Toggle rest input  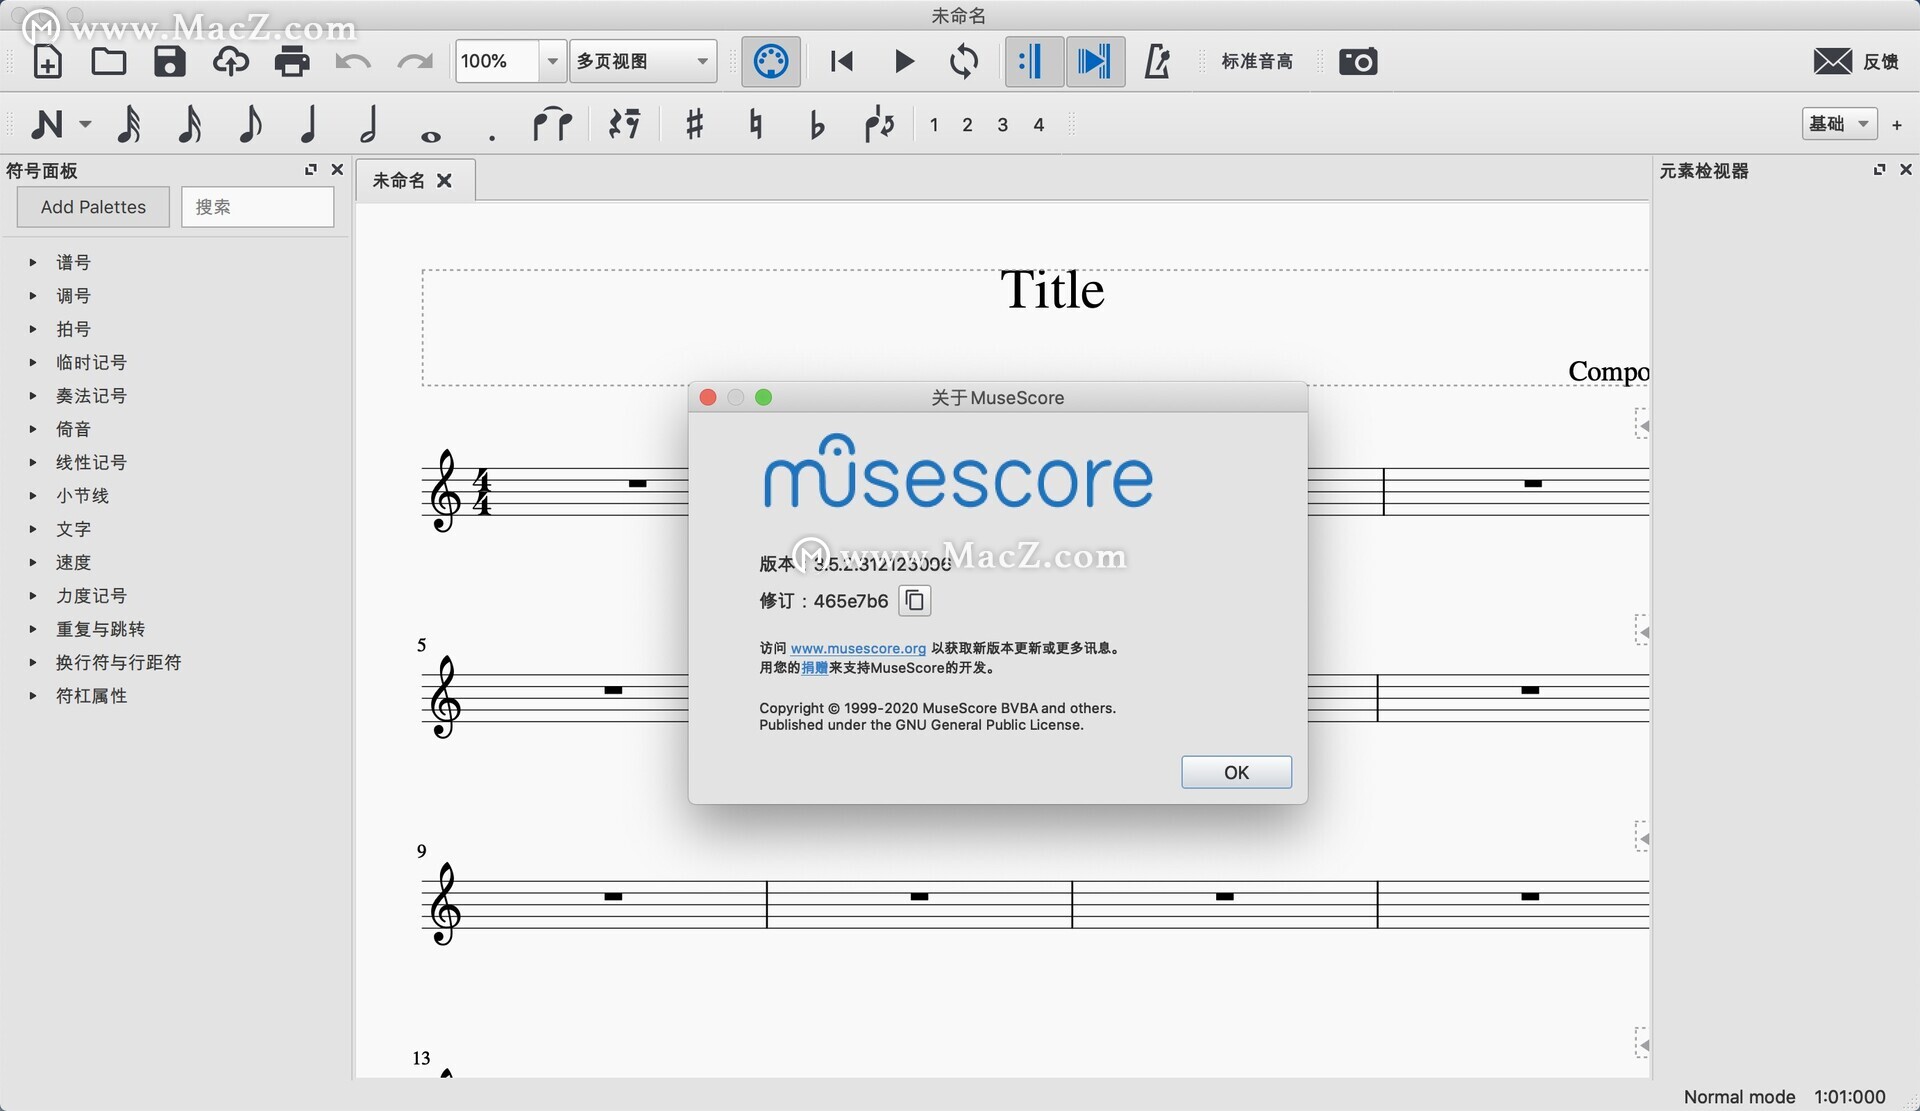pos(625,125)
